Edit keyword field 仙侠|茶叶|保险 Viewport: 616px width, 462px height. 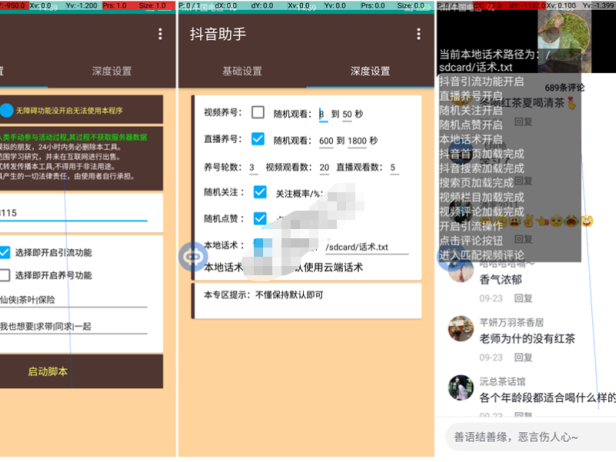[73, 300]
